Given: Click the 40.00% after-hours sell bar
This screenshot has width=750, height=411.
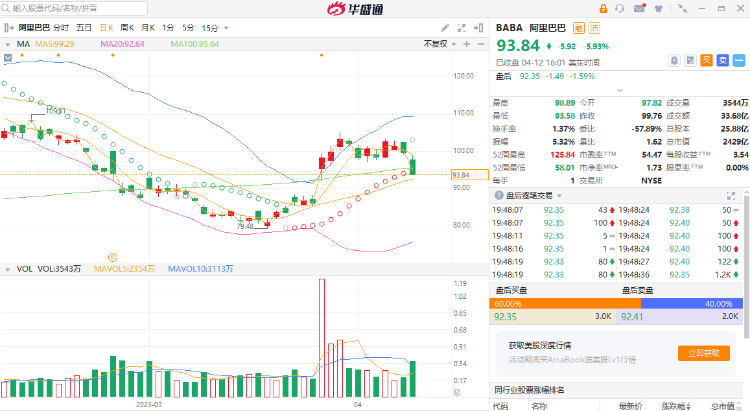Looking at the screenshot, I should pyautogui.click(x=692, y=304).
